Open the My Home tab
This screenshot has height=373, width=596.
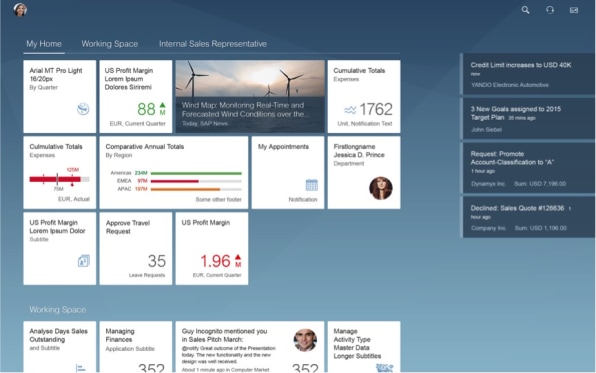[x=44, y=44]
